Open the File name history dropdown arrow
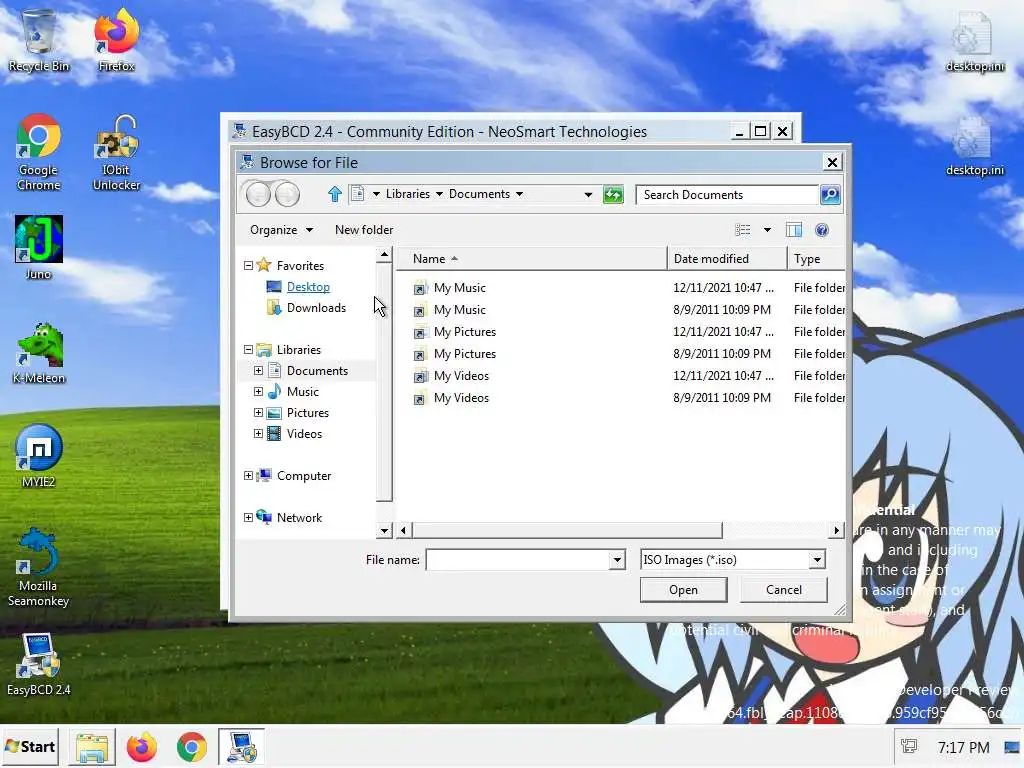 click(x=617, y=560)
